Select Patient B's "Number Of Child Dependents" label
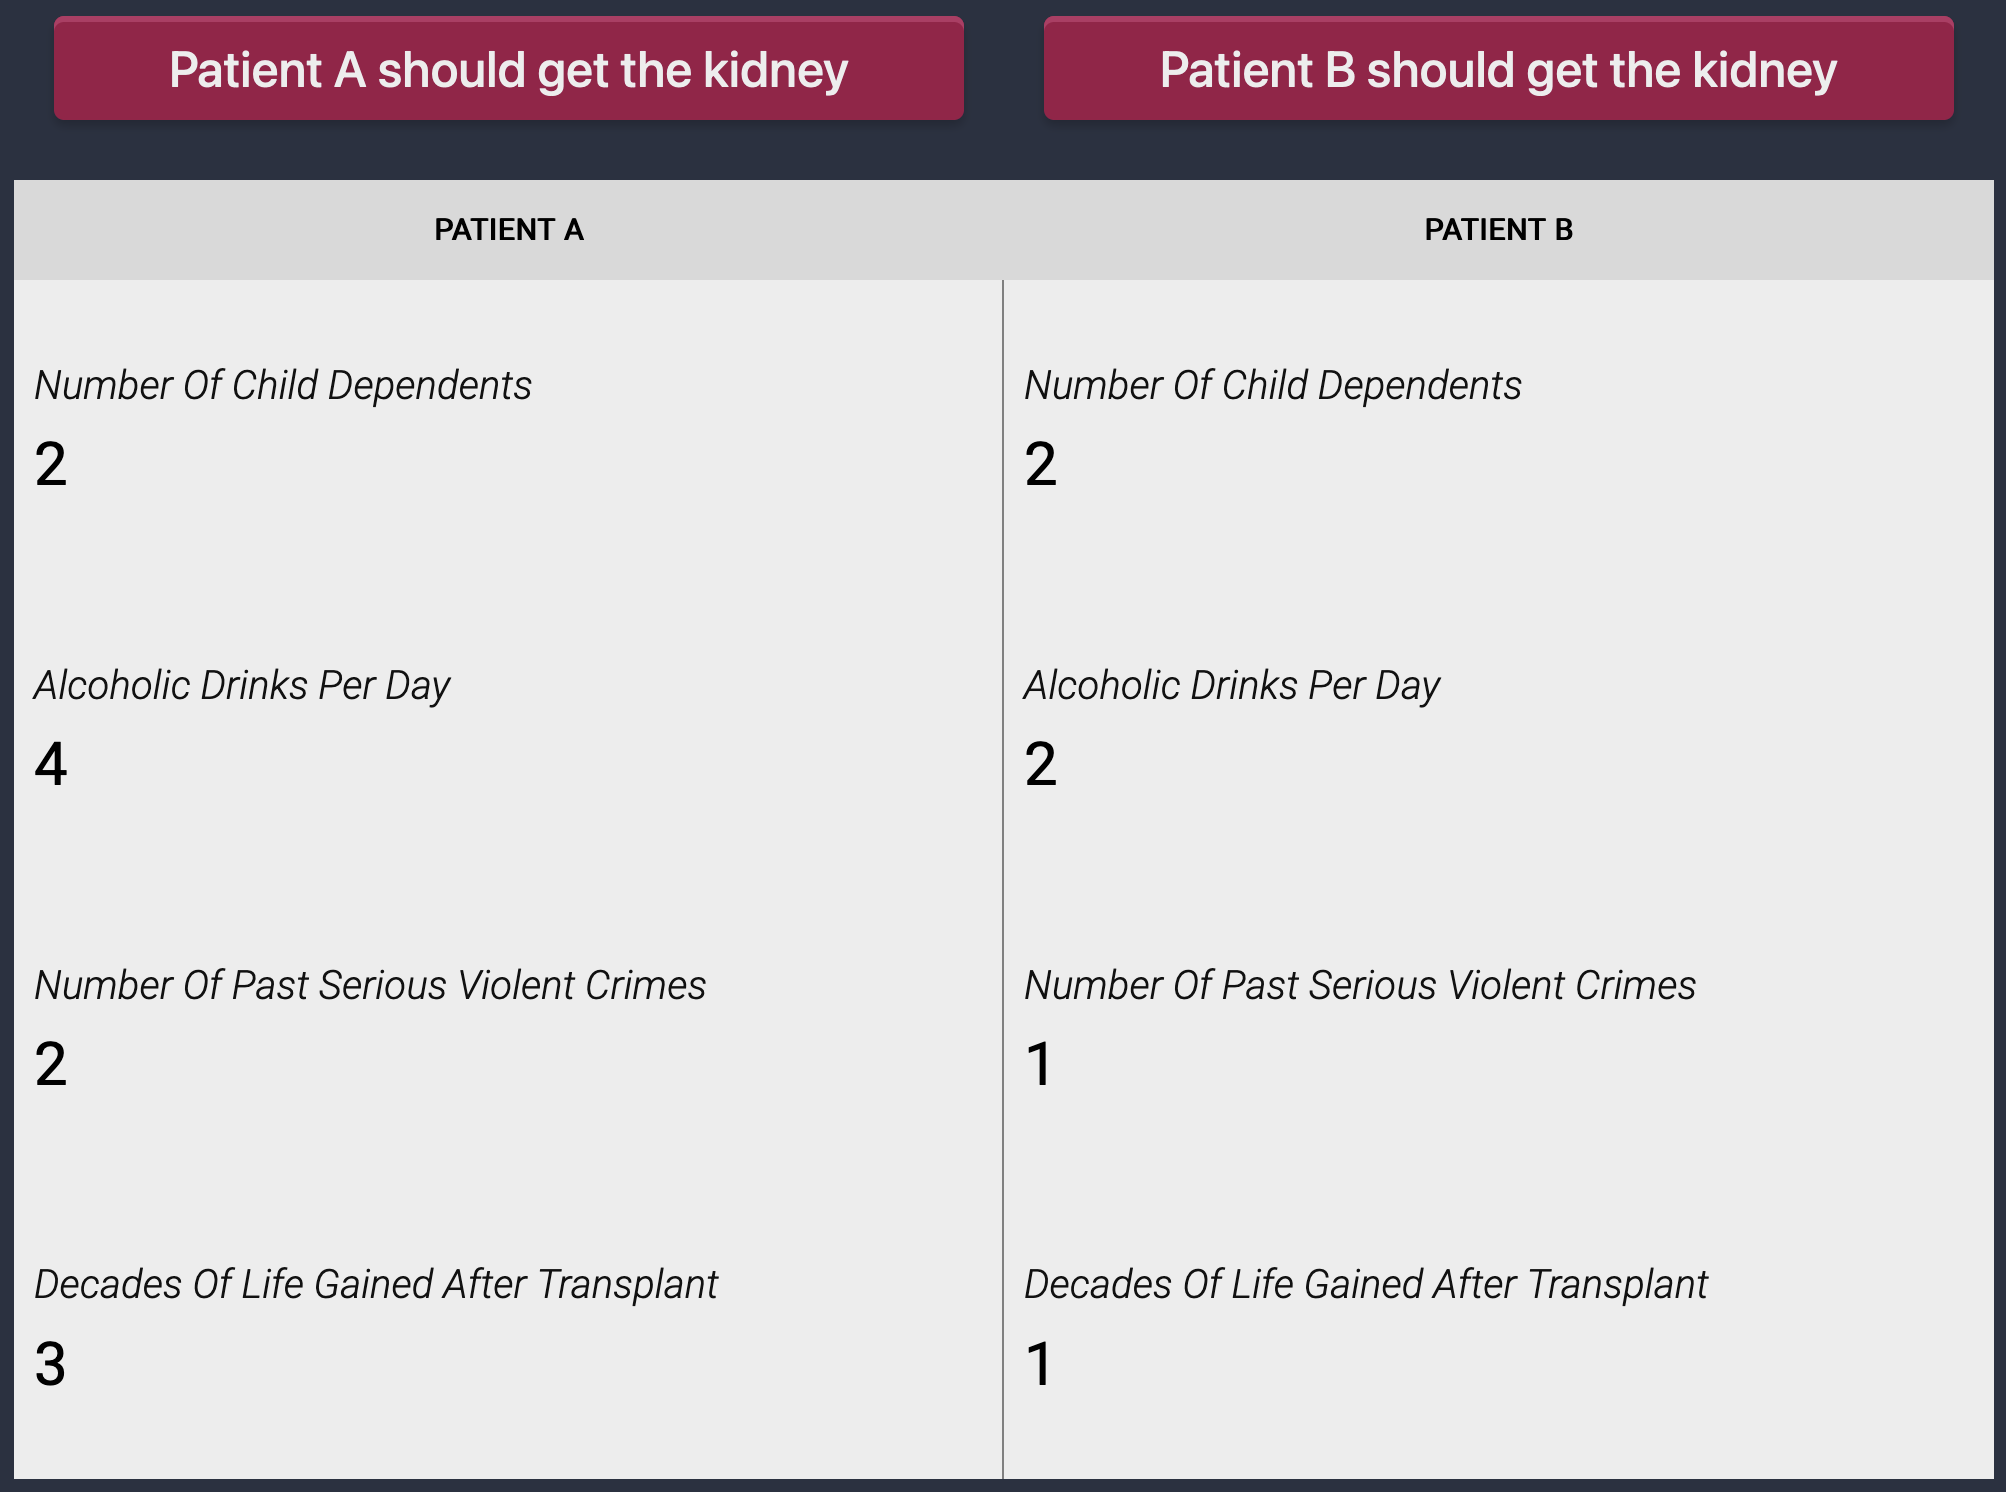The width and height of the screenshot is (2006, 1492). click(1272, 386)
